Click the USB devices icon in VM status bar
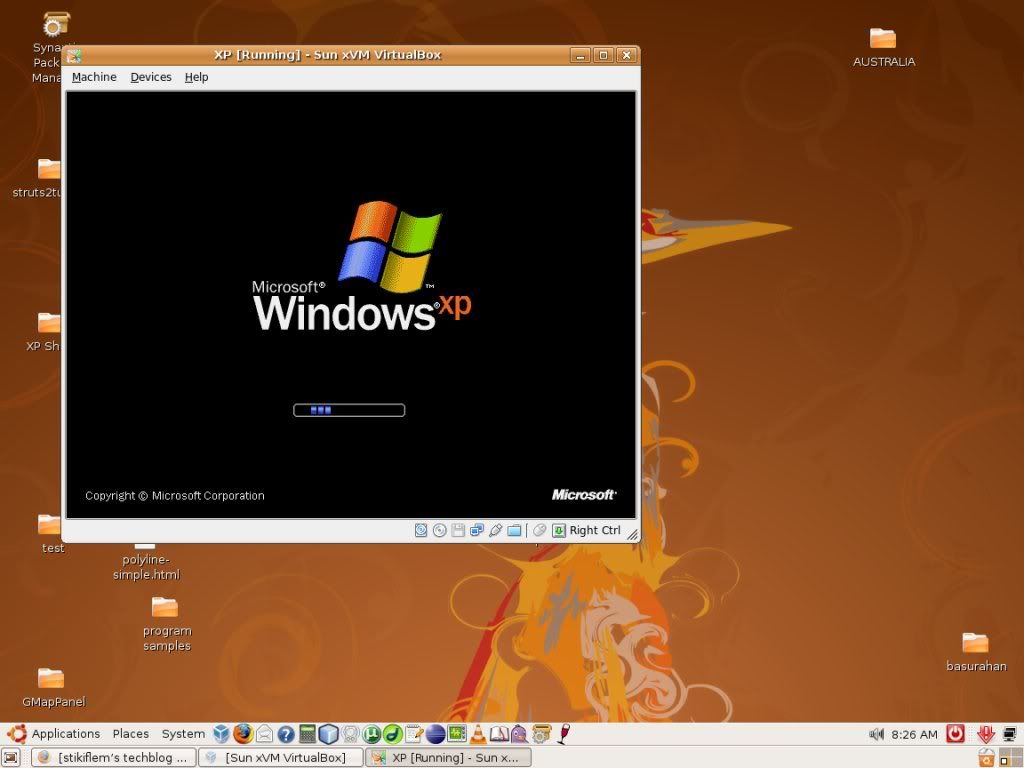Image resolution: width=1024 pixels, height=768 pixels. 495,530
